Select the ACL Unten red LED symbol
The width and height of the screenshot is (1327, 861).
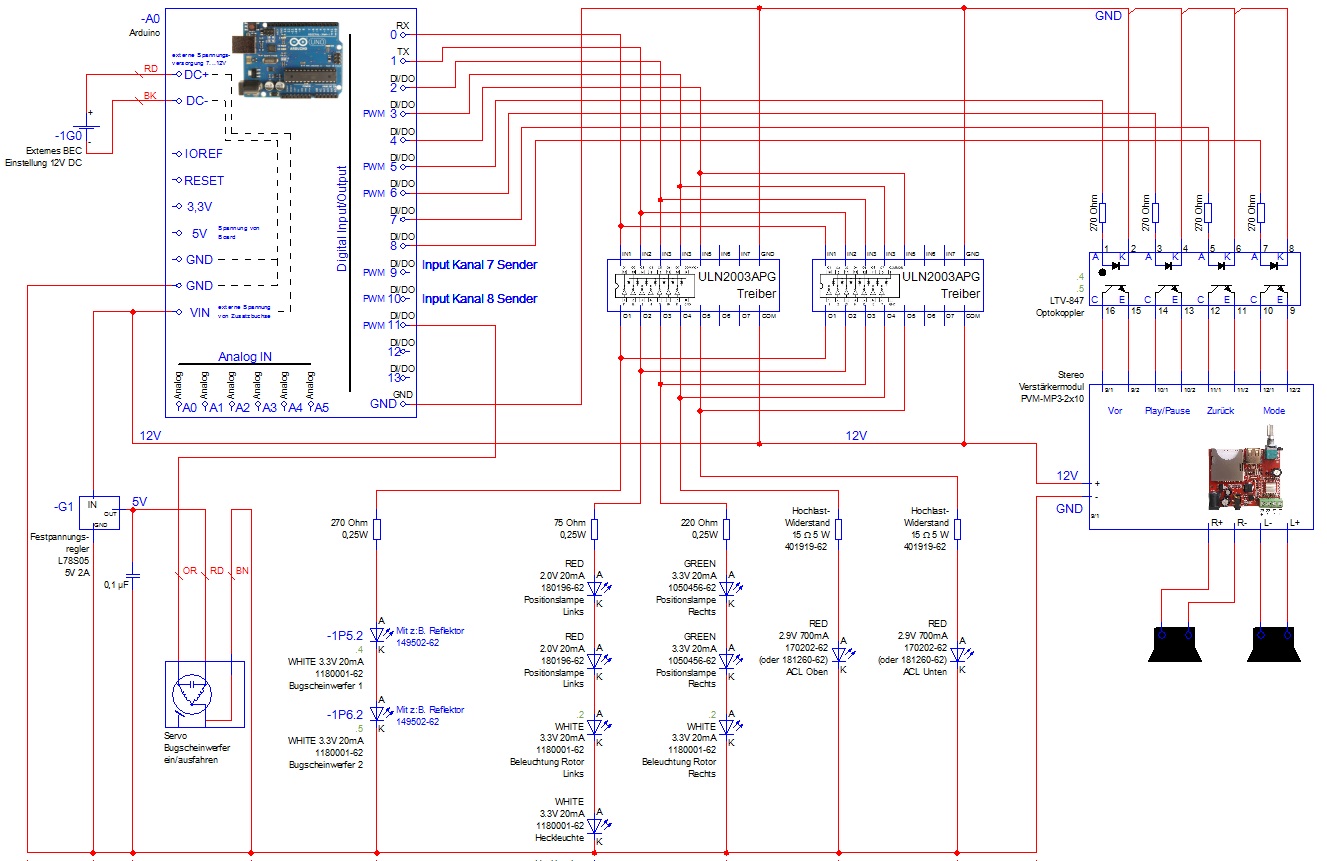pos(958,655)
